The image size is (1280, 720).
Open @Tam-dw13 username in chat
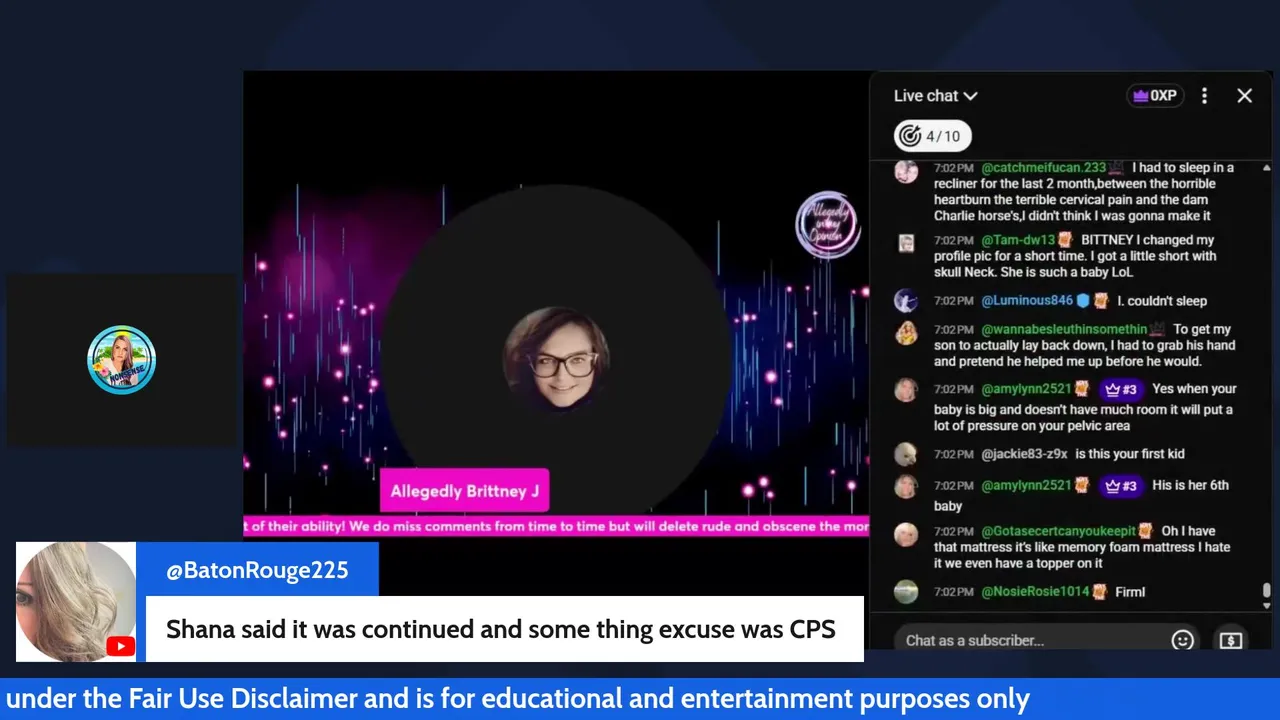(1018, 240)
